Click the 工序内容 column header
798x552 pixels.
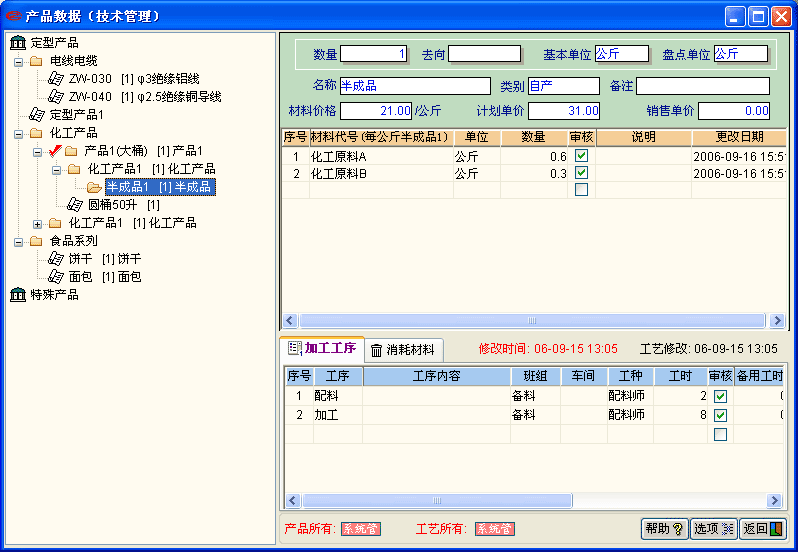437,376
